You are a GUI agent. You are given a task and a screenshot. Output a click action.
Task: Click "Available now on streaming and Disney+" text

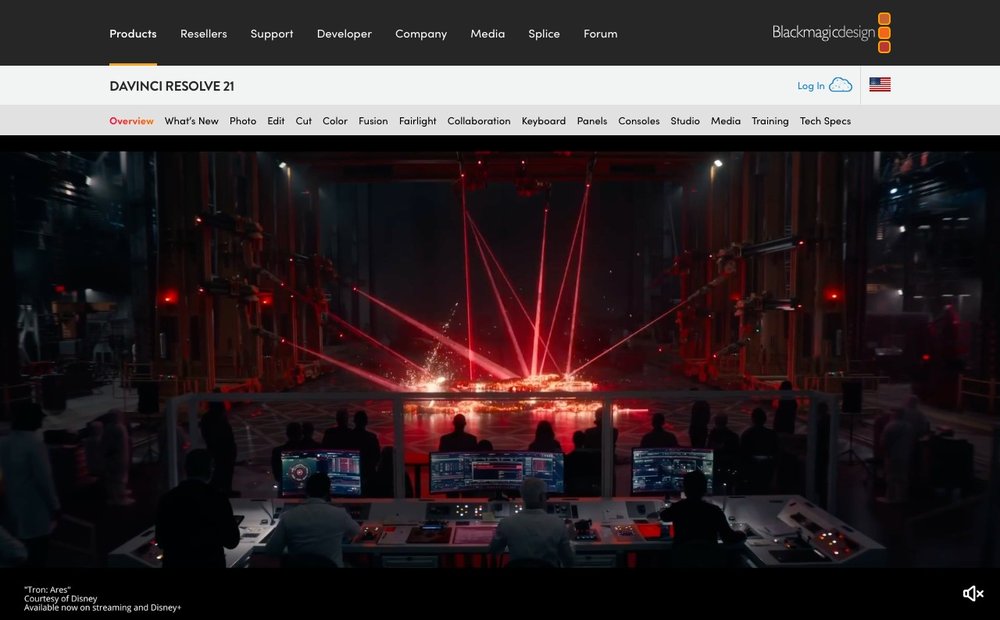[x=103, y=608]
